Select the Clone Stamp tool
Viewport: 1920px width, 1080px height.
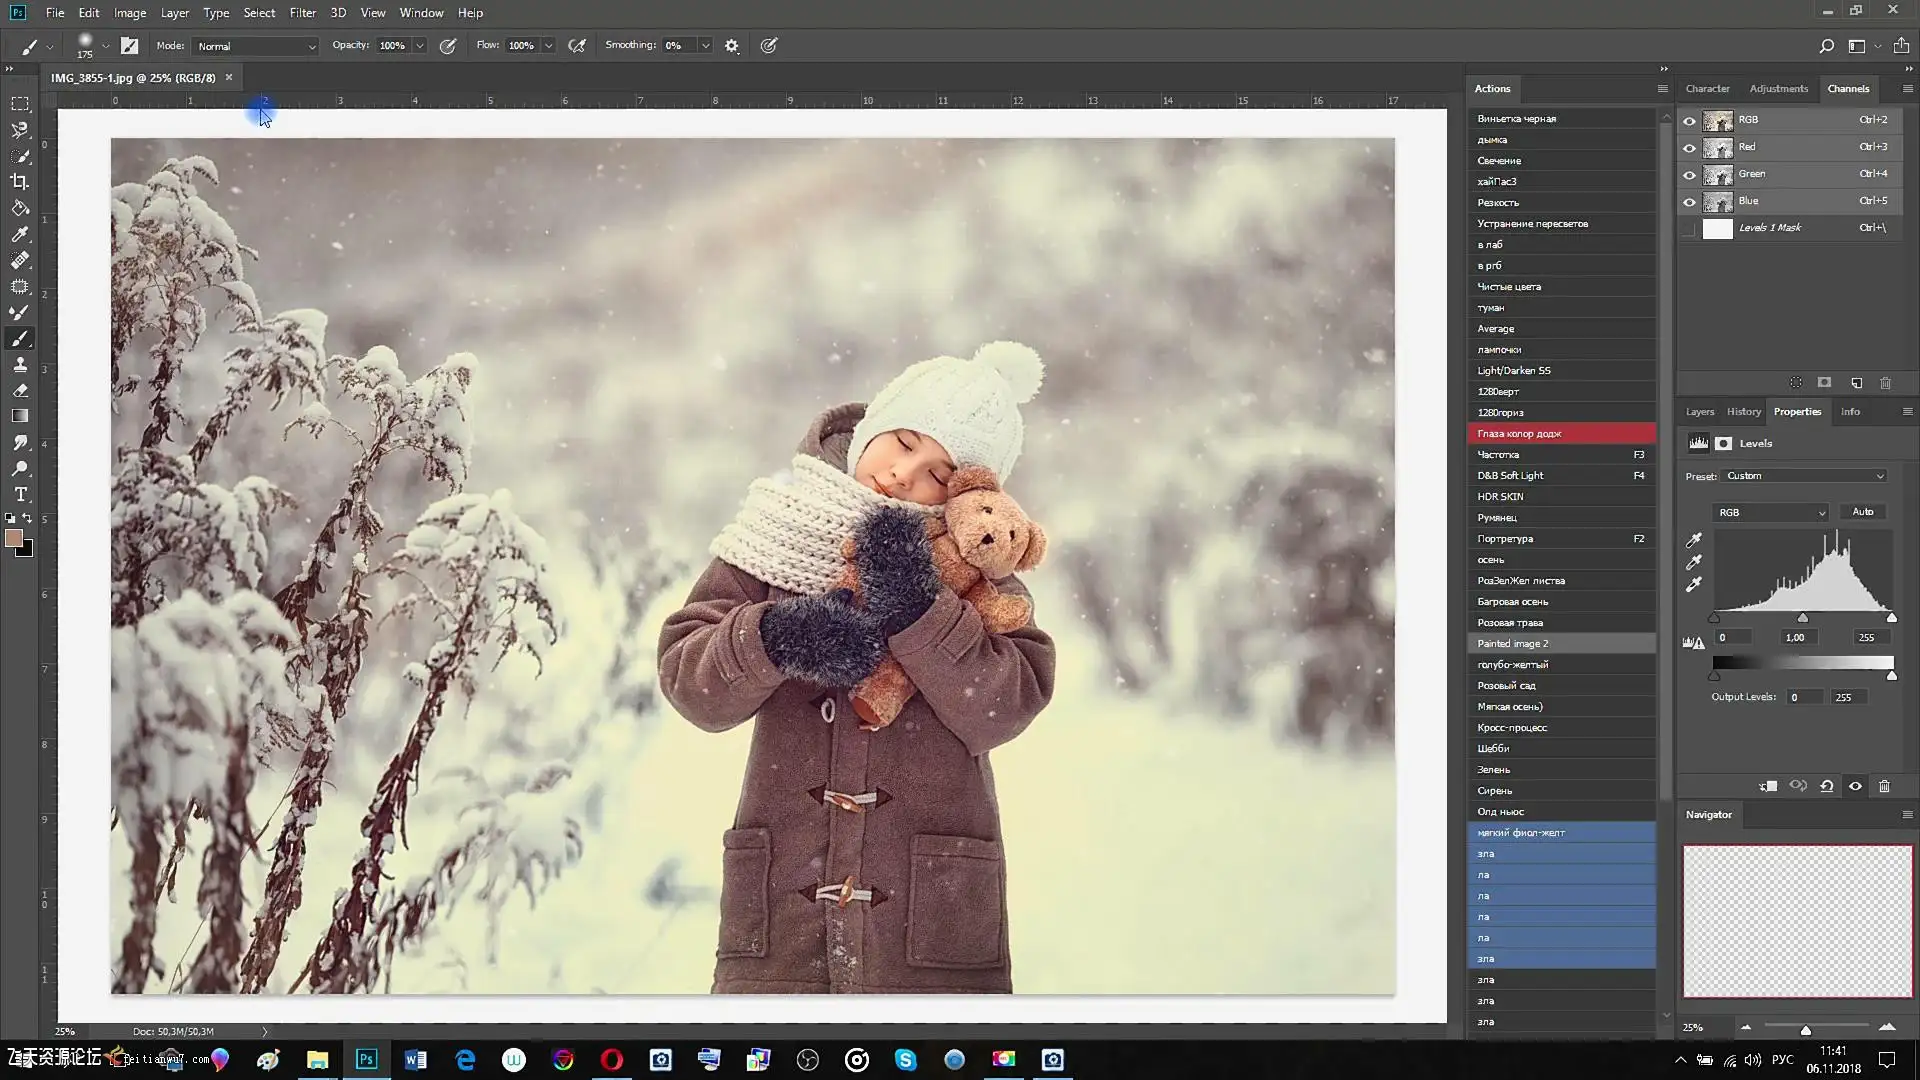click(x=19, y=364)
